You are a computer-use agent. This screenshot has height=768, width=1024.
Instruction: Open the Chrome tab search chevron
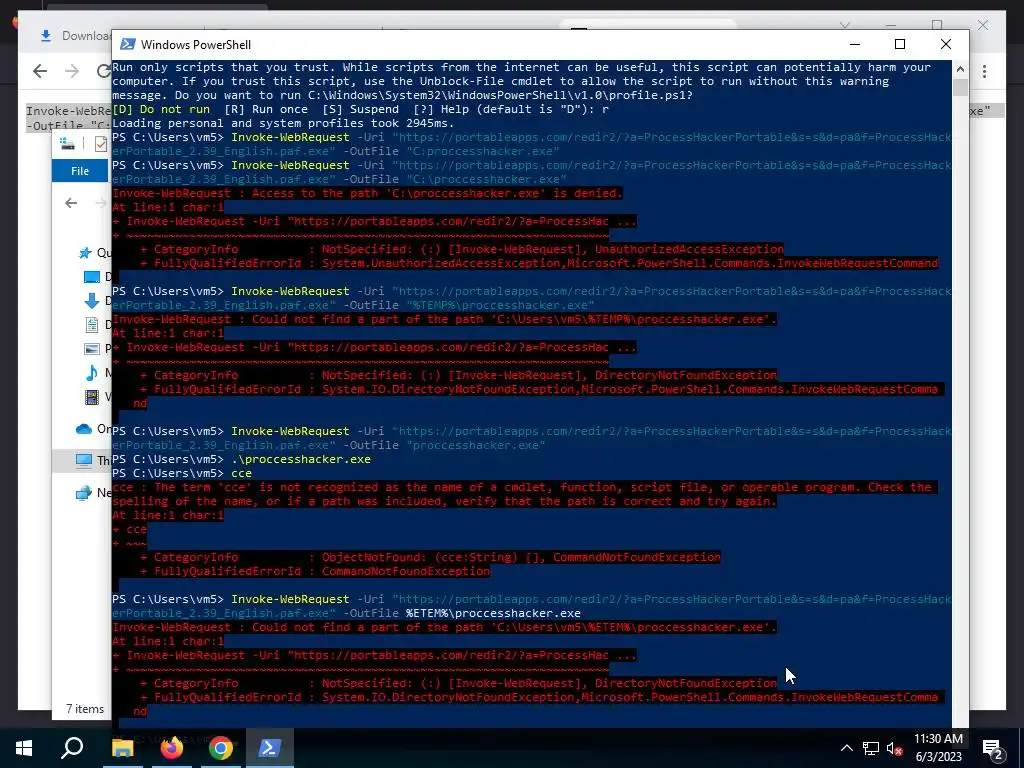pos(845,25)
